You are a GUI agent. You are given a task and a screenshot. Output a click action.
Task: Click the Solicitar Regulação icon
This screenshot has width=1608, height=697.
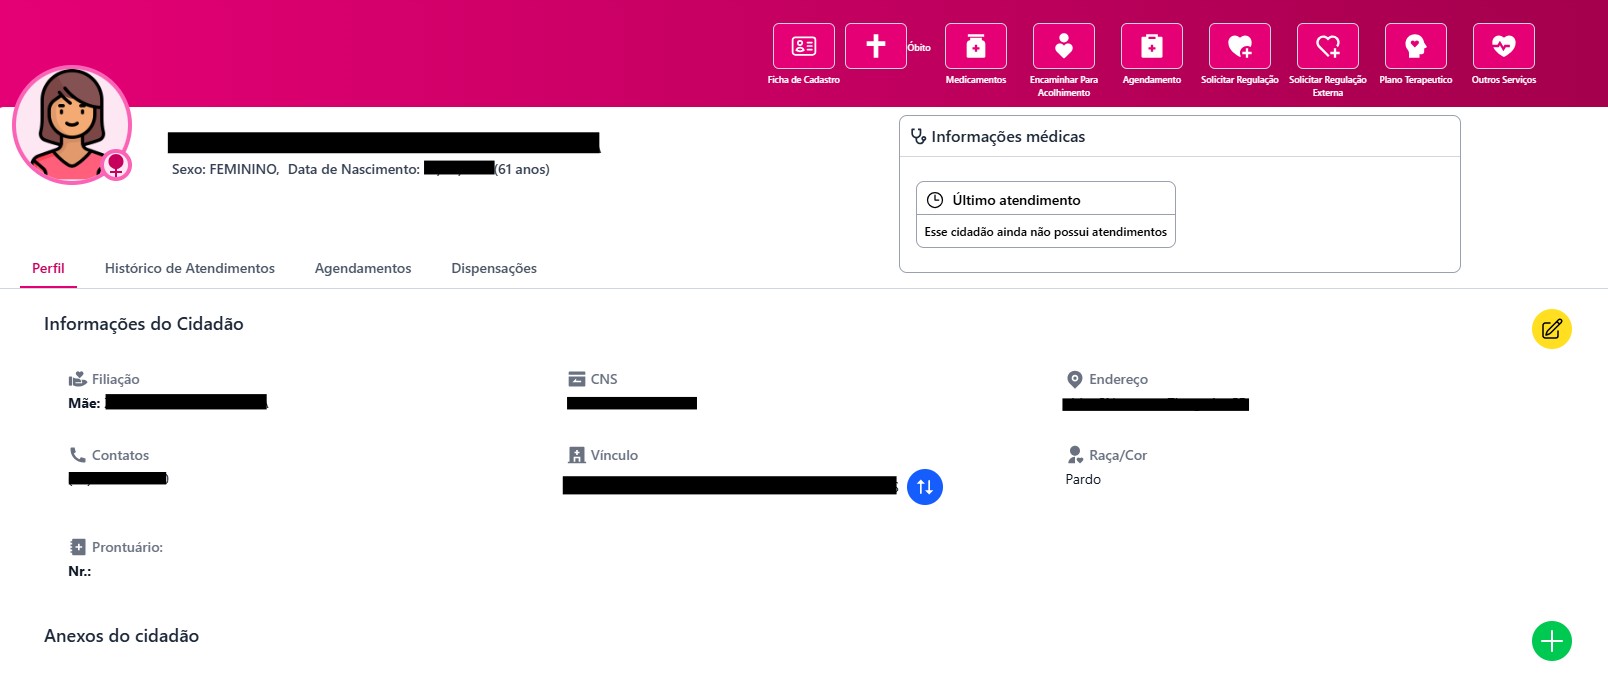point(1240,46)
